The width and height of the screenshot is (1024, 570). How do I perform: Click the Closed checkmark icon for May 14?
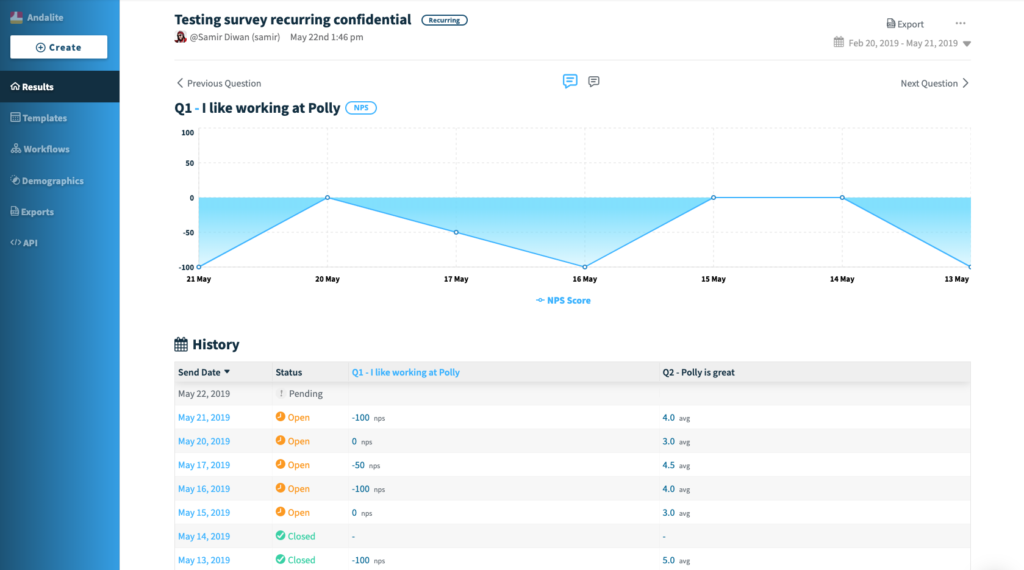click(280, 535)
